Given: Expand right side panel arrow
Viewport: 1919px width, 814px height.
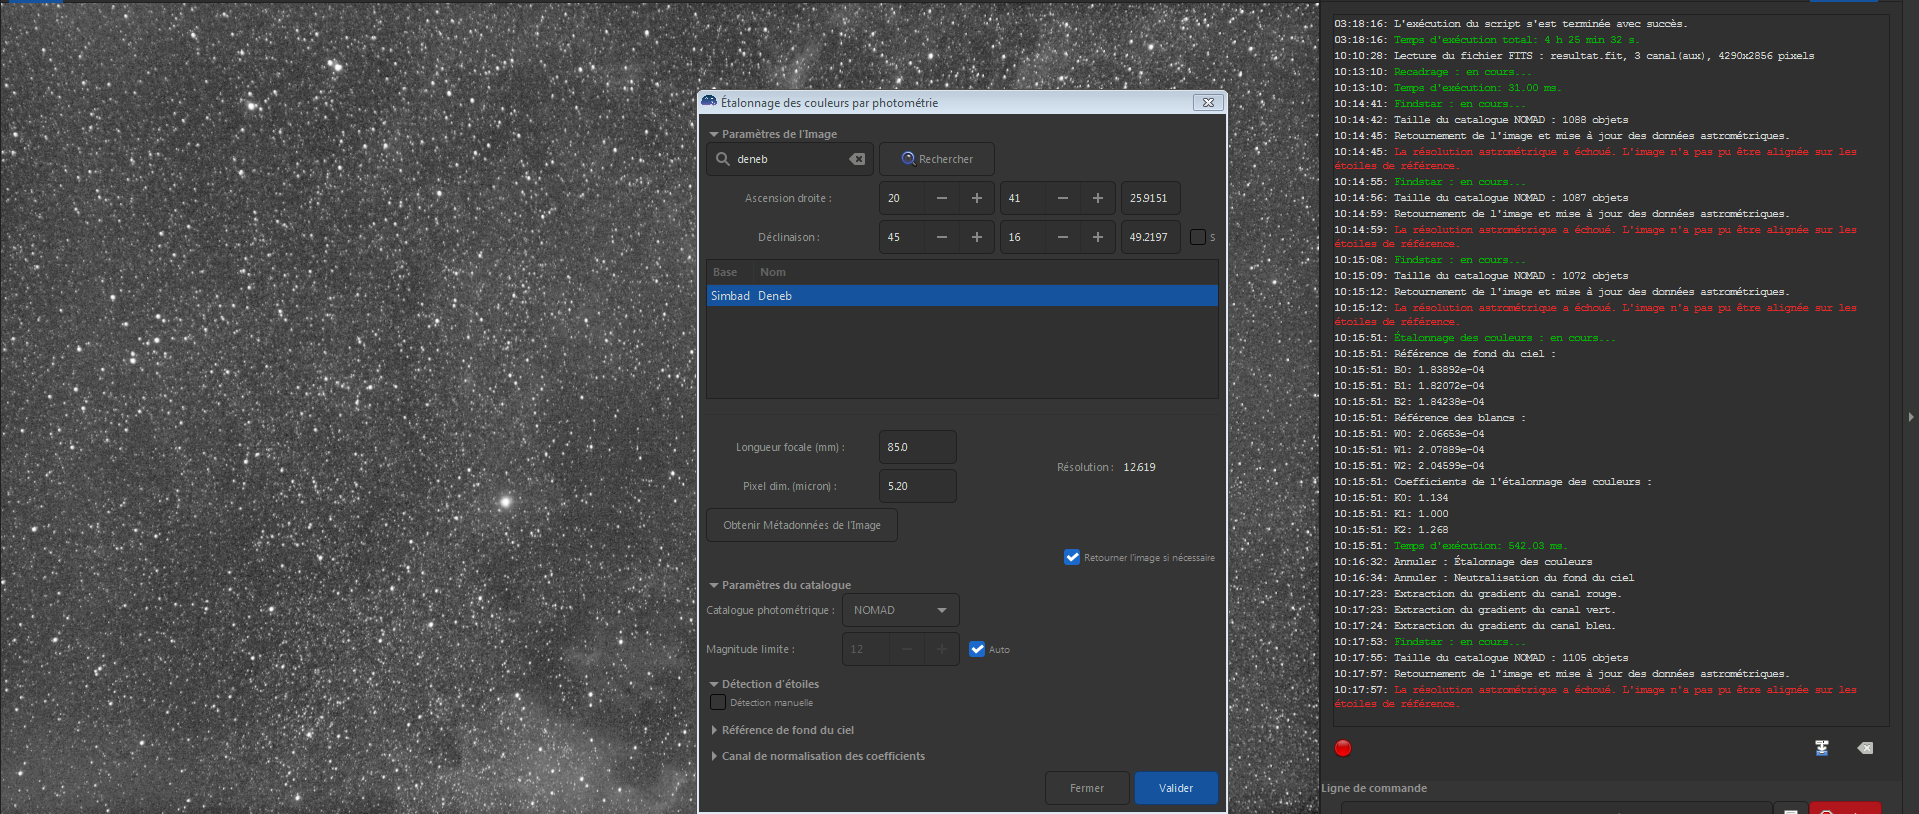Looking at the screenshot, I should (x=1910, y=417).
